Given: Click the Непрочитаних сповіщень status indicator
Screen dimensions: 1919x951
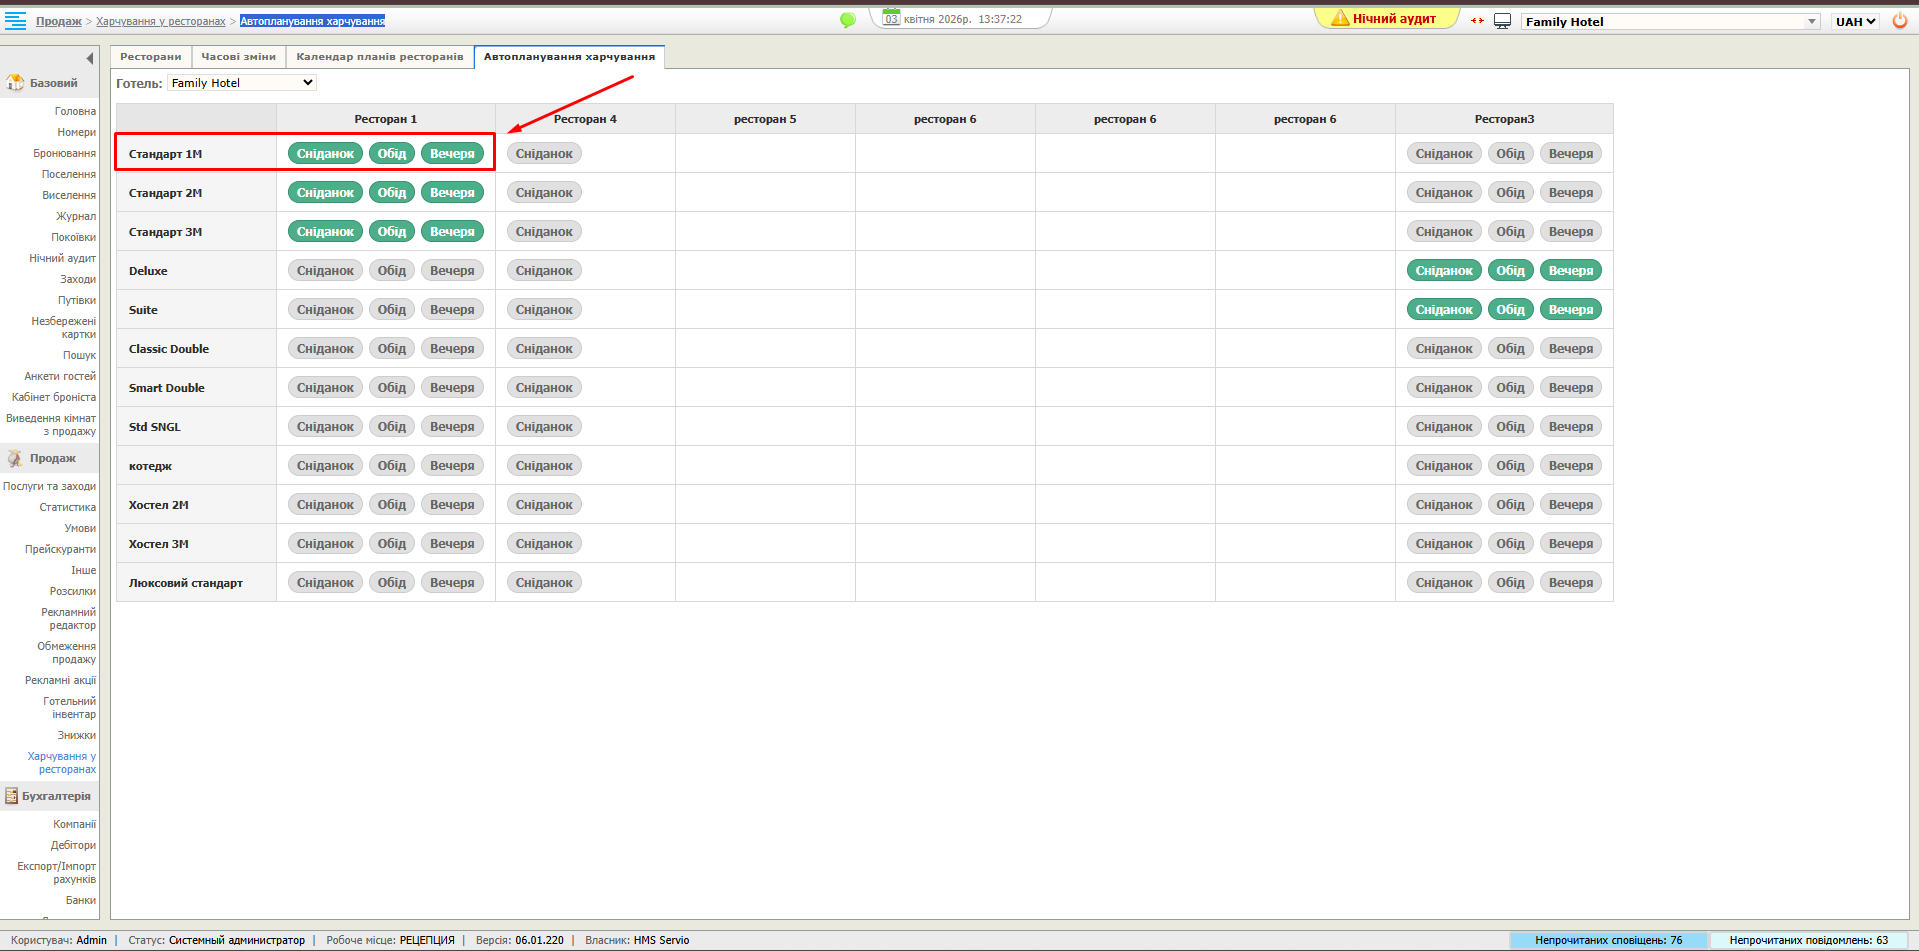Looking at the screenshot, I should click(1608, 940).
